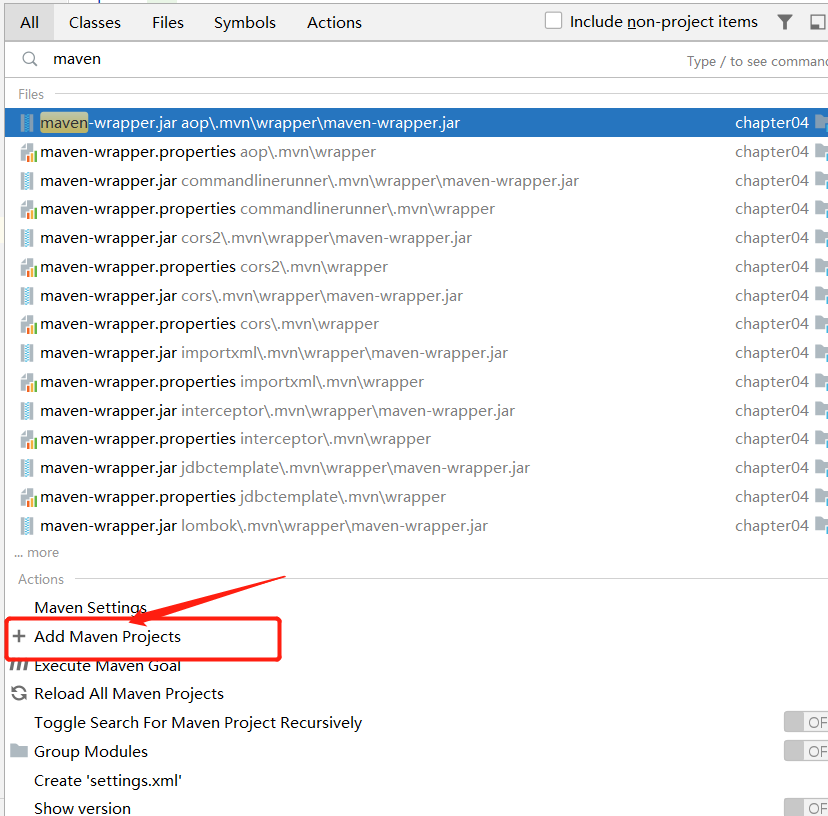
Task: Select Toggle Search For Maven Project Recursively action
Action: pyautogui.click(x=198, y=723)
